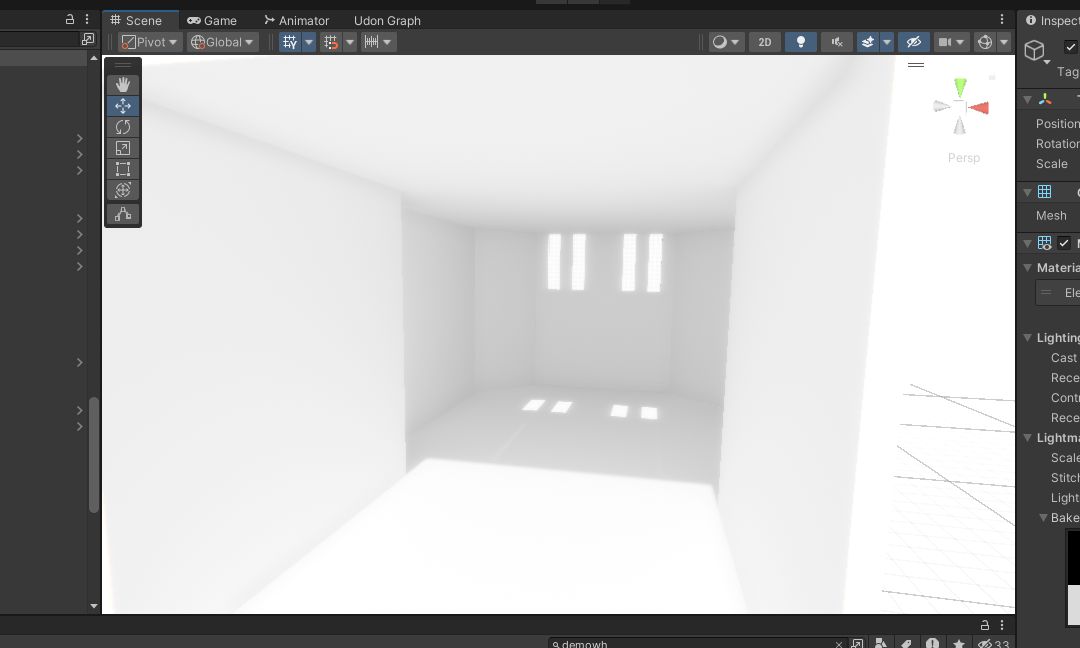
Task: Toggle Gizmos visibility icon
Action: click(x=985, y=42)
